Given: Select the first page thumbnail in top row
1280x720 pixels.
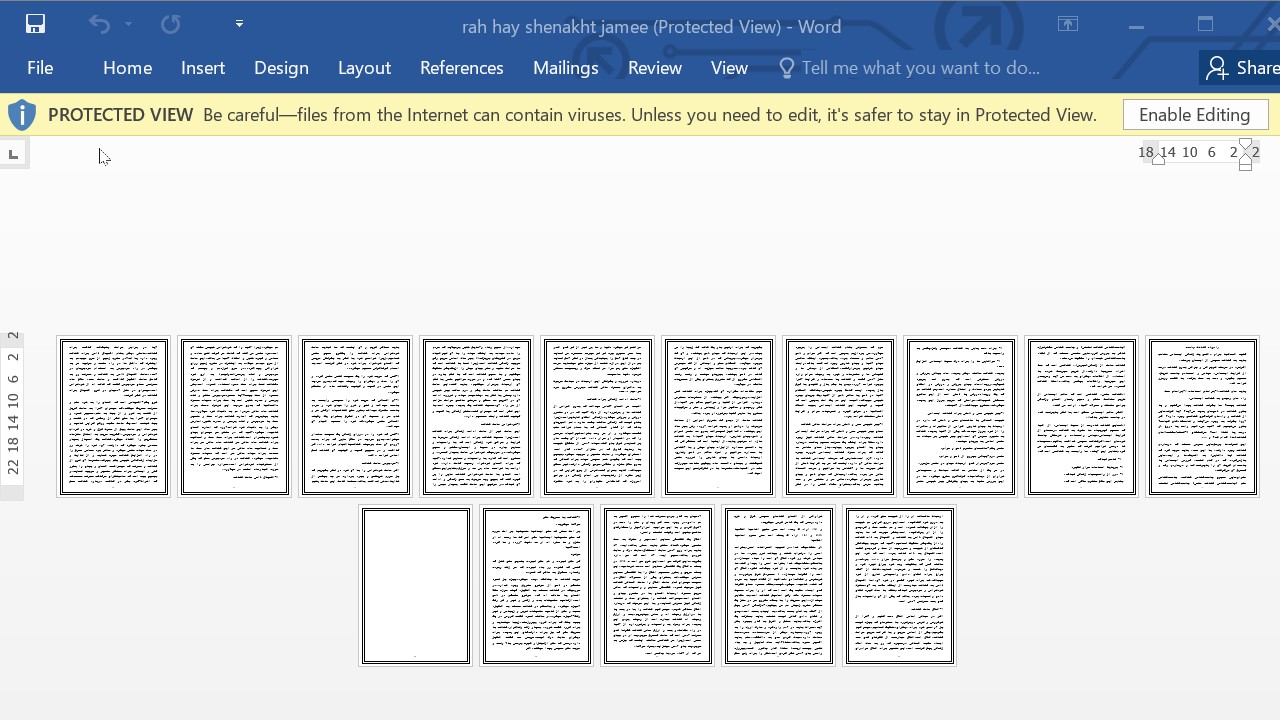Looking at the screenshot, I should 114,417.
